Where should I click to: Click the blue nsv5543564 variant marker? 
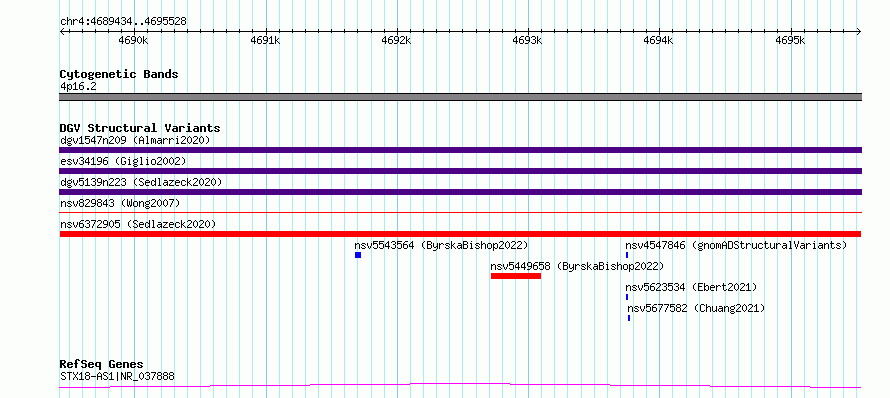pyautogui.click(x=358, y=255)
